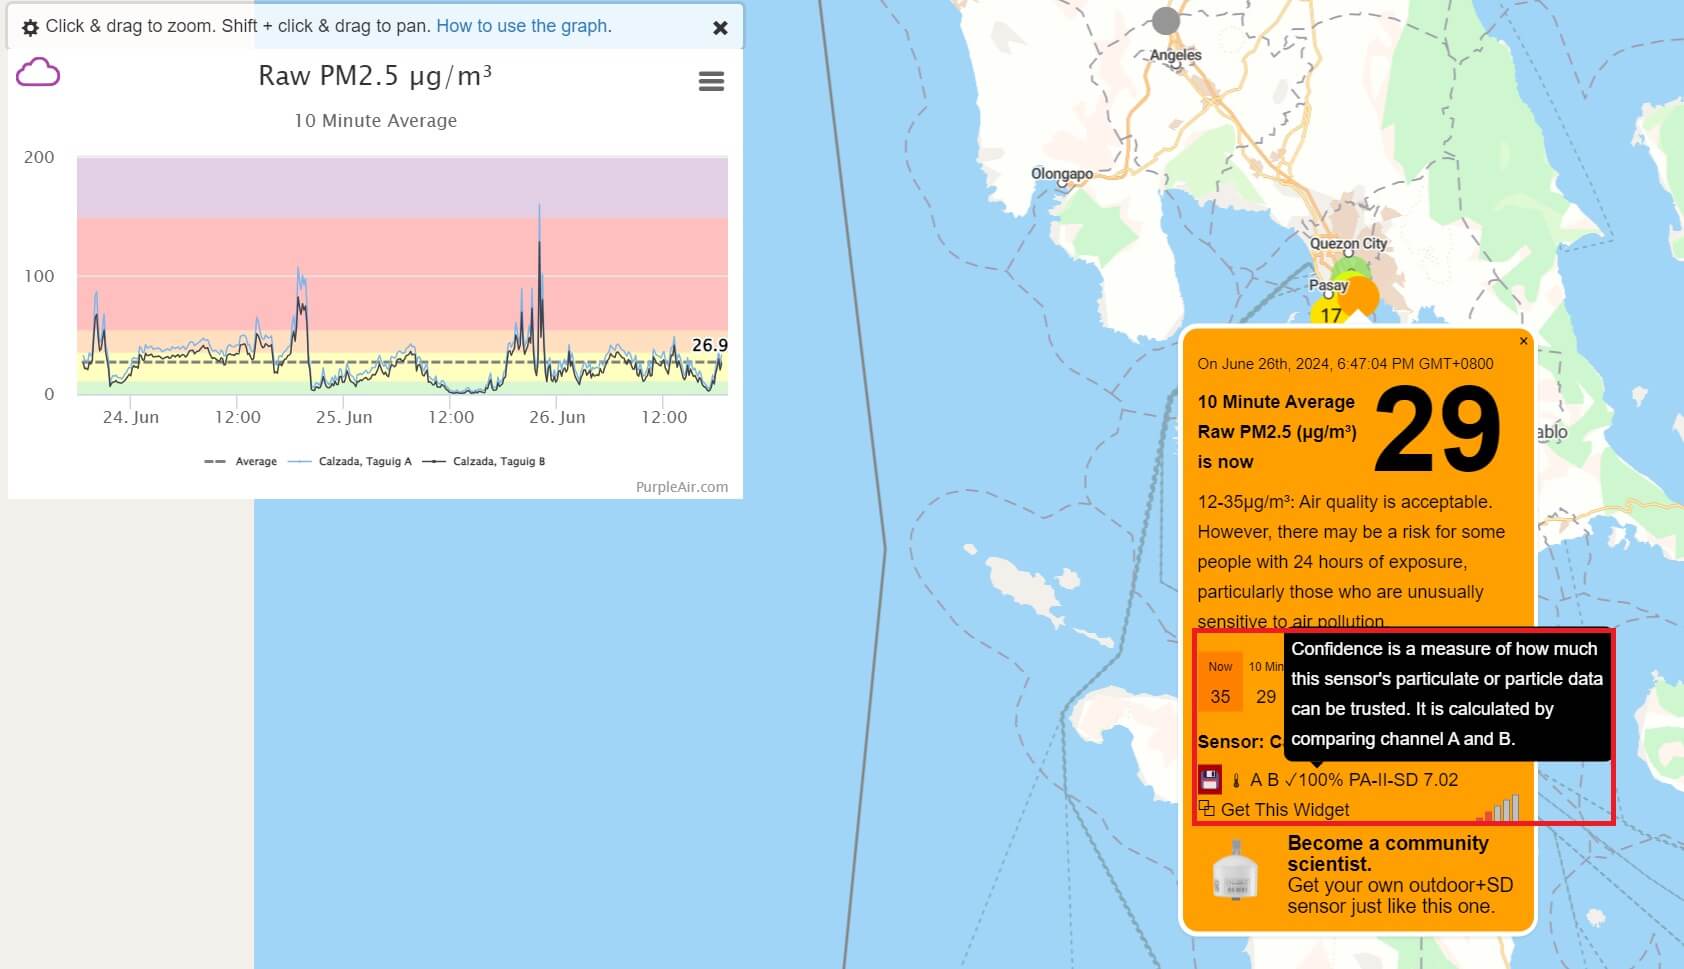The width and height of the screenshot is (1684, 969).
Task: Open the chart hamburger context menu
Action: tap(711, 82)
